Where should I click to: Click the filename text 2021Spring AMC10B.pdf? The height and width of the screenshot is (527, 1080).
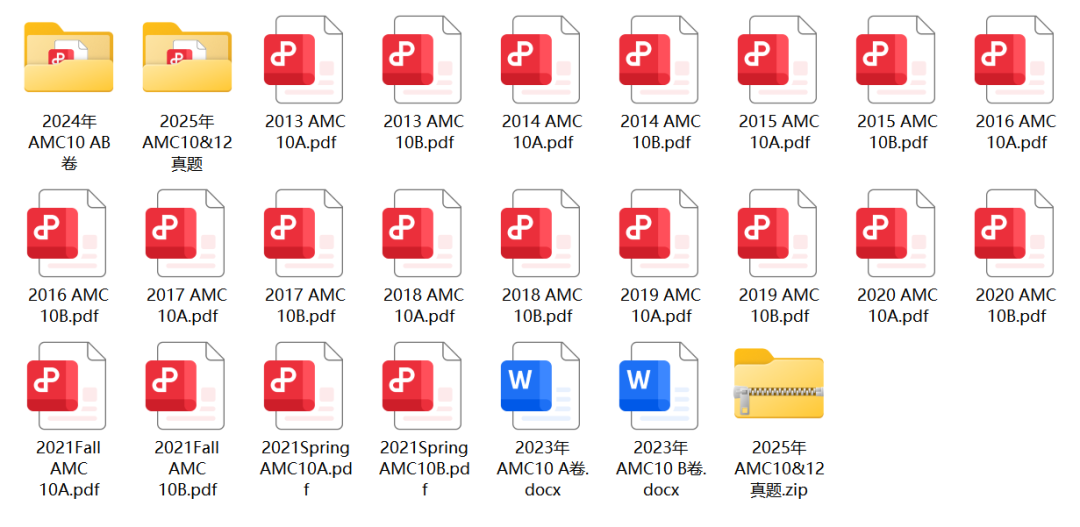coord(424,468)
